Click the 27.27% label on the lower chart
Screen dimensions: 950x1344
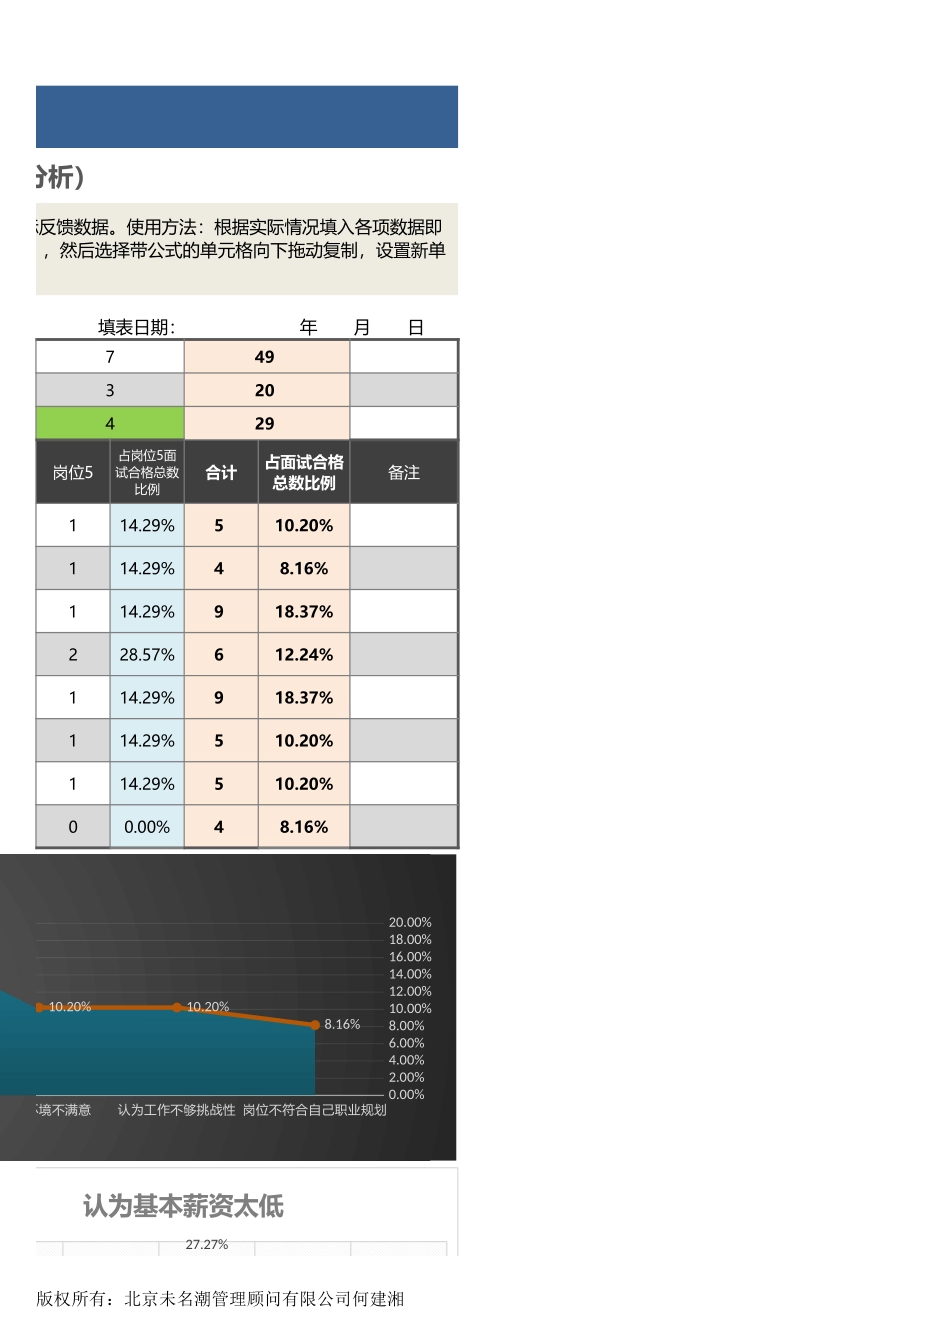pos(208,1245)
